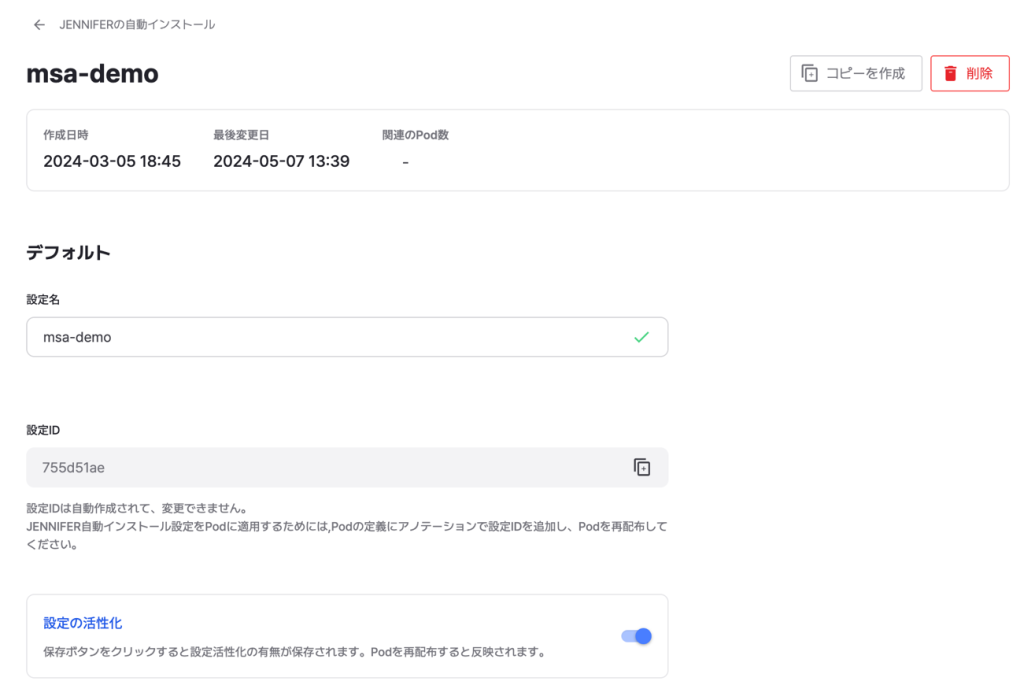Image resolution: width=1024 pixels, height=696 pixels.
Task: Click the 設定ID help text below field
Action: [346, 526]
